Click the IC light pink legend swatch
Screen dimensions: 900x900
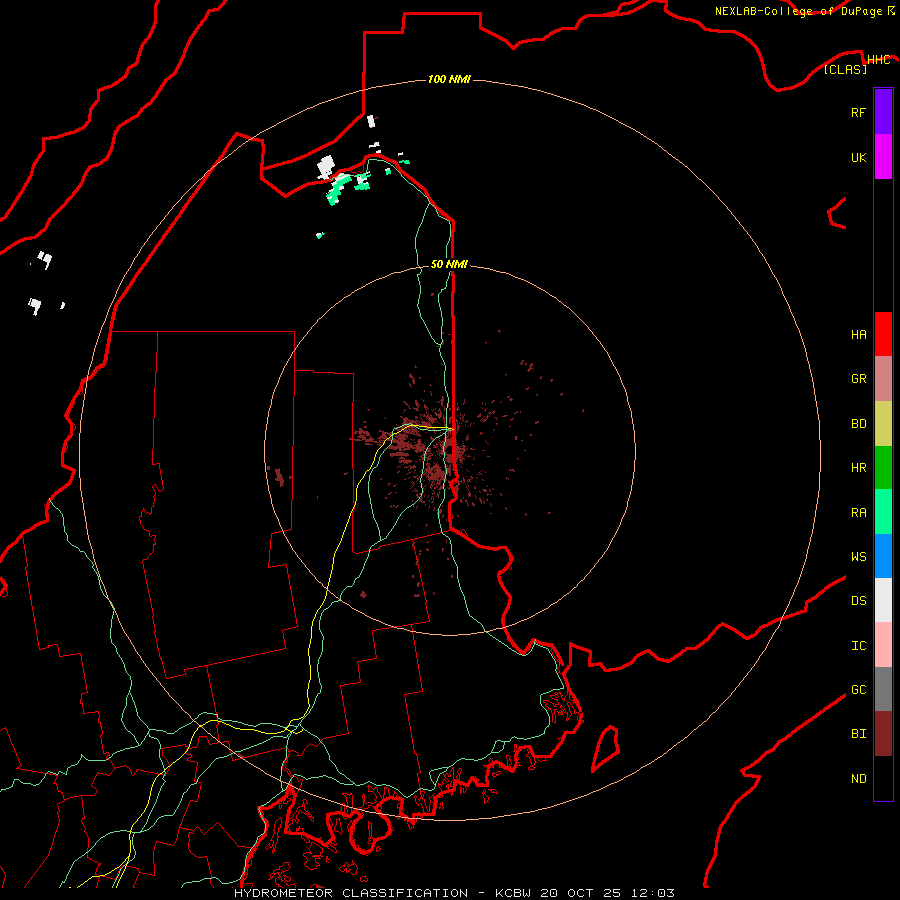coord(883,645)
